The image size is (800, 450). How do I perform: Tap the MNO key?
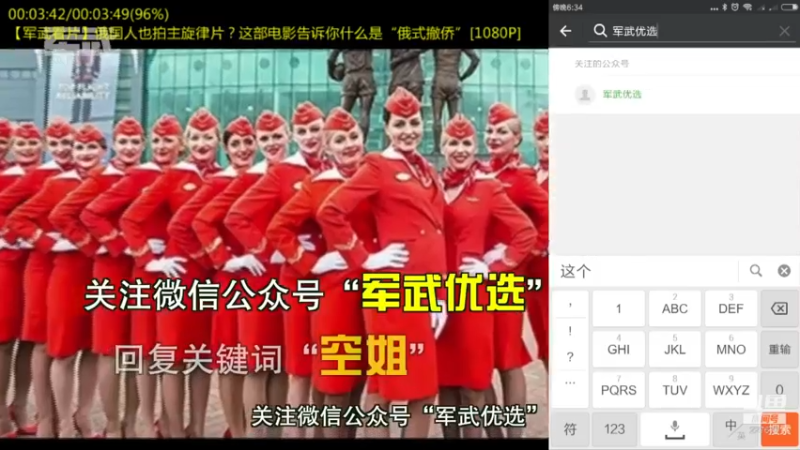(x=731, y=349)
